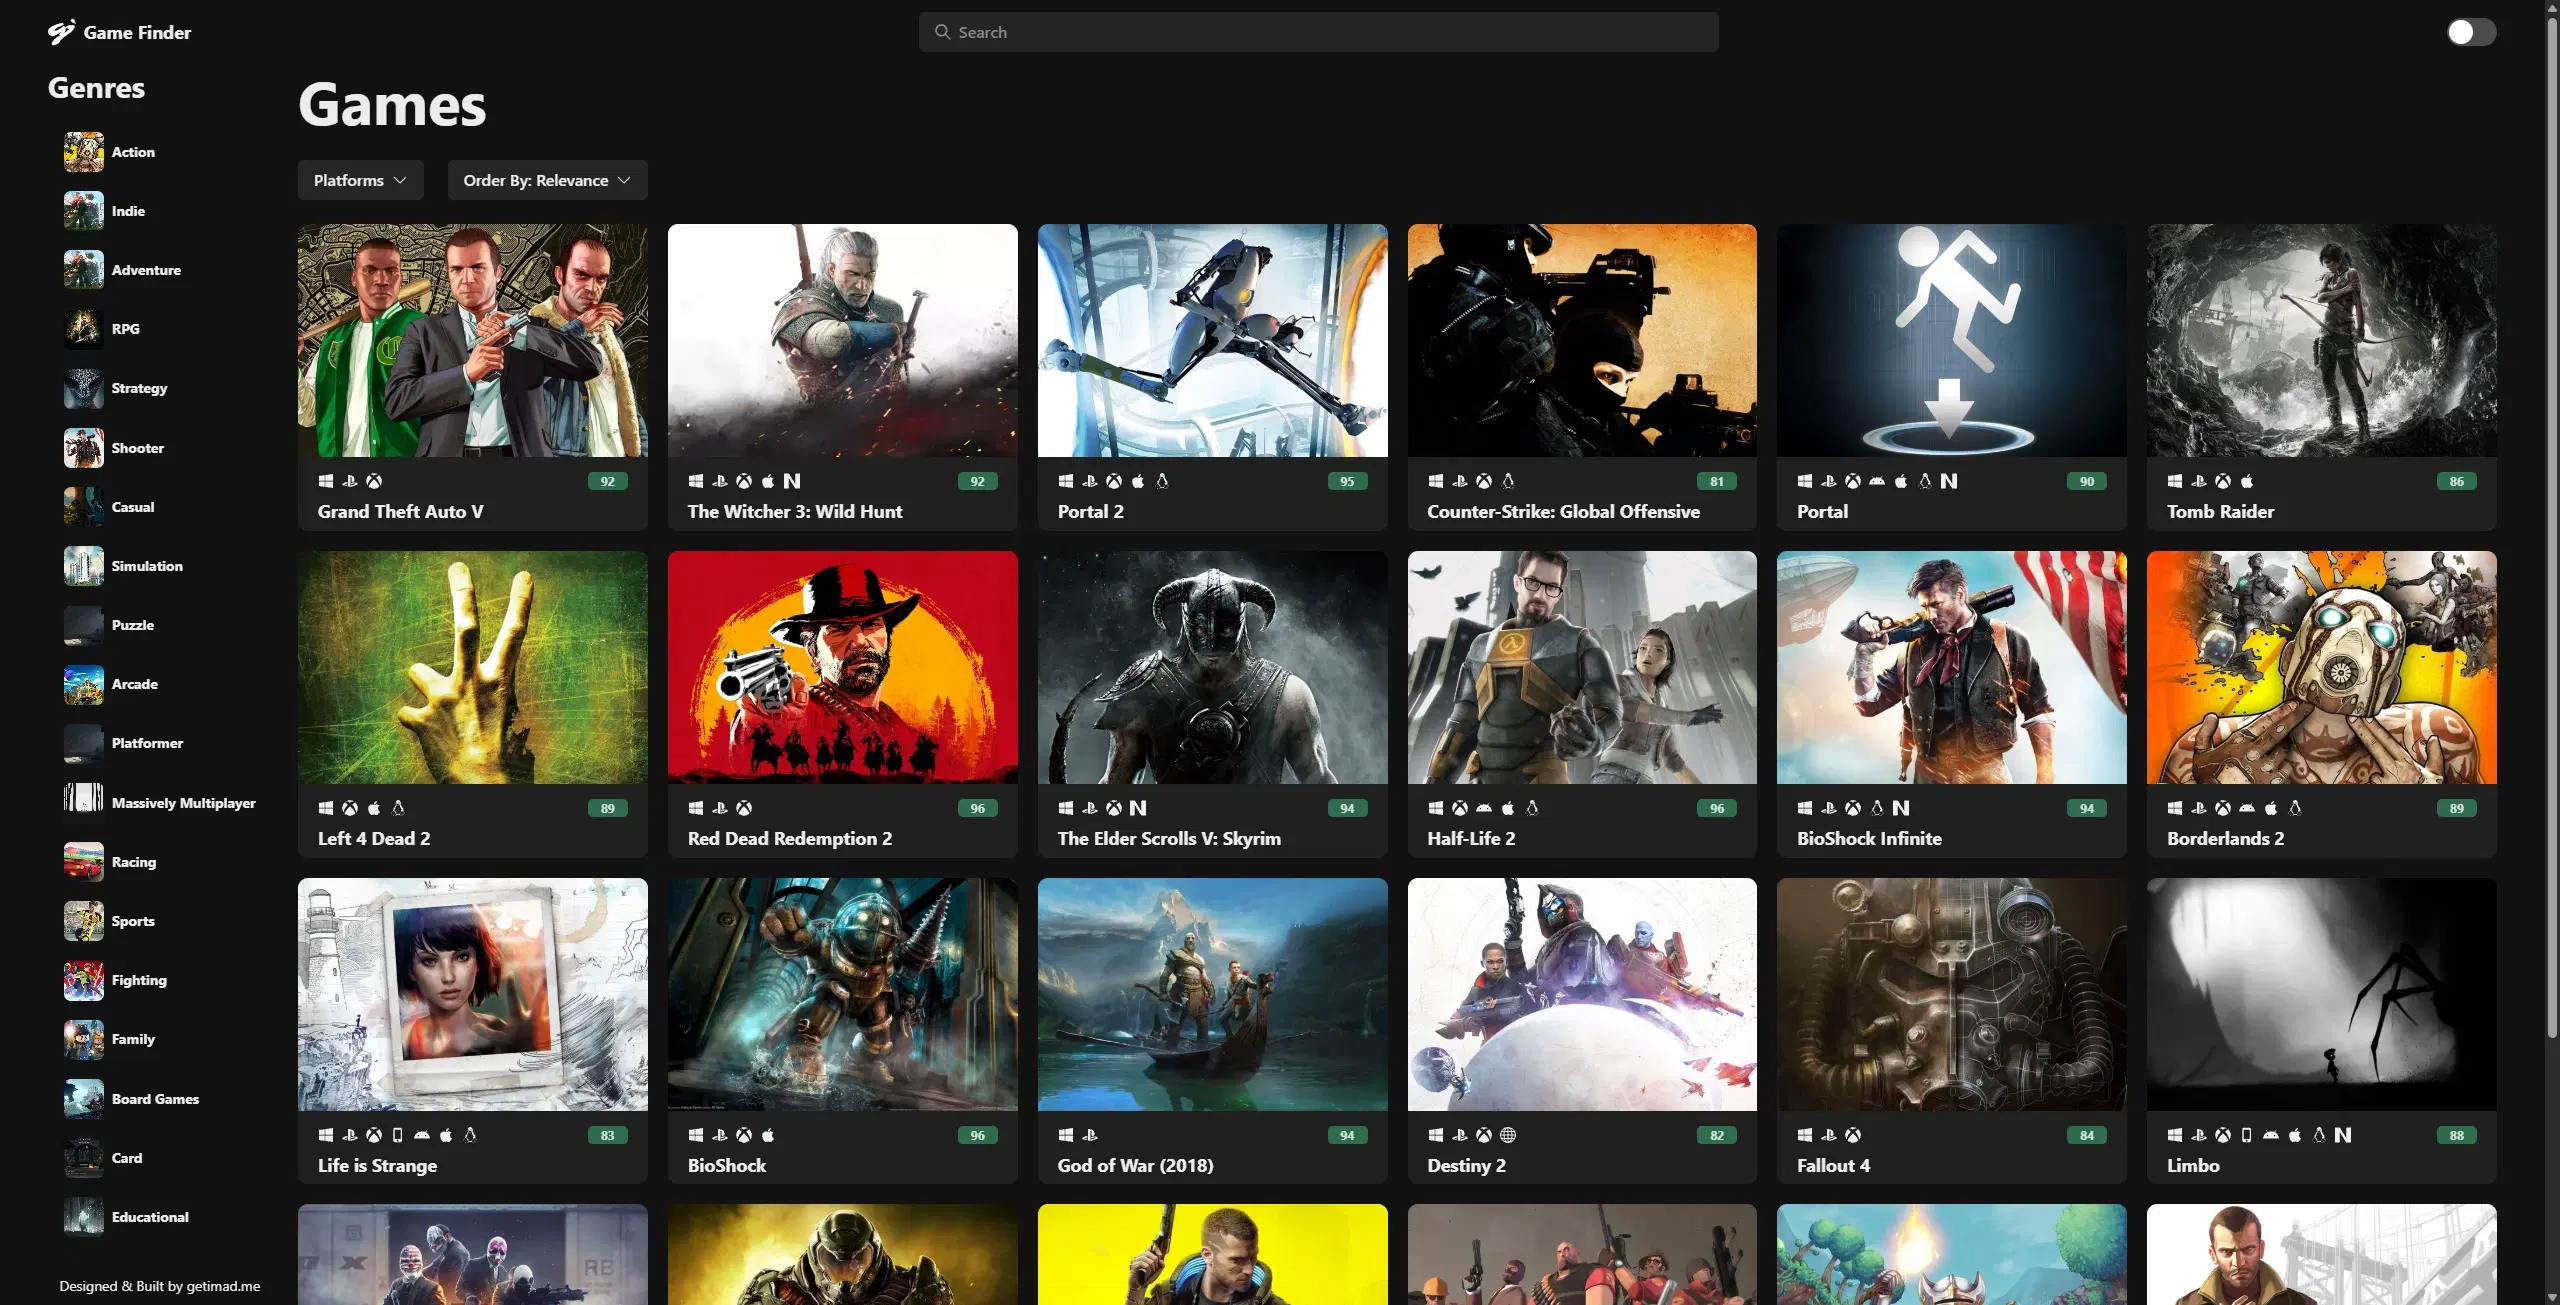Select the Simulation genre icon

[83, 566]
